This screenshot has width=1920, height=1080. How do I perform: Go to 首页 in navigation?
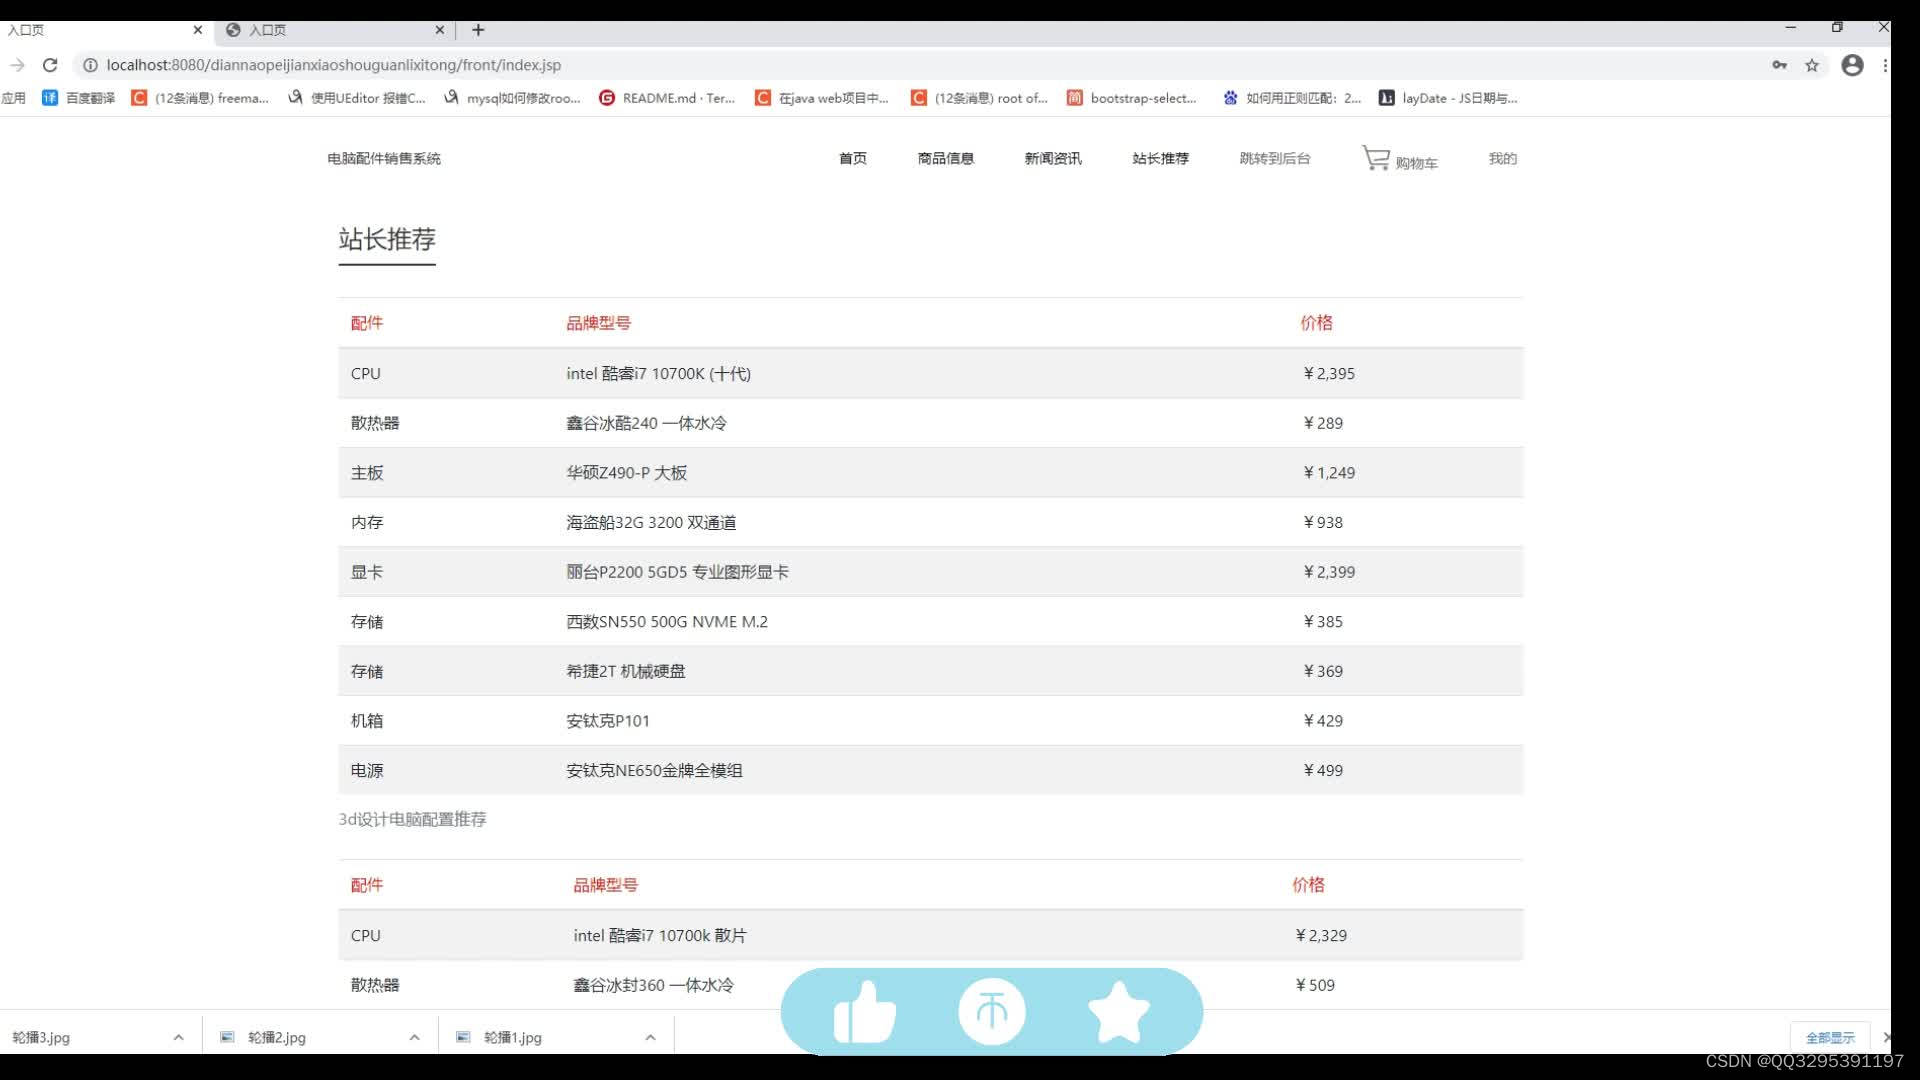[x=853, y=158]
